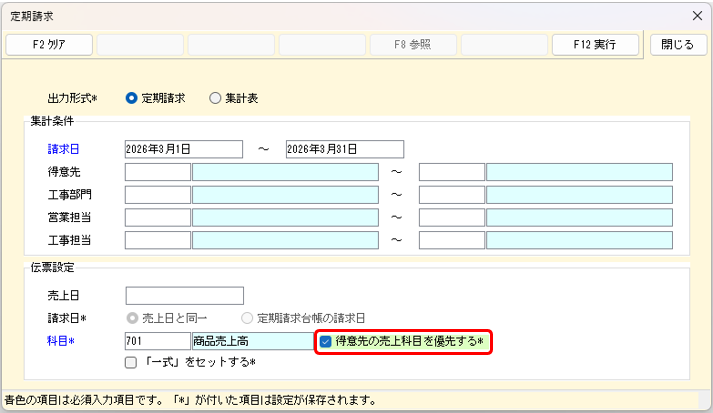Image resolution: width=713 pixels, height=413 pixels.
Task: Click the 工事部門 end code field
Action: [452, 195]
